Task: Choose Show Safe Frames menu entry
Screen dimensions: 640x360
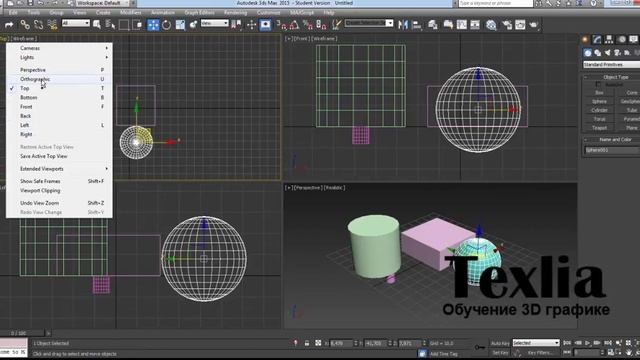Action: (x=60, y=181)
